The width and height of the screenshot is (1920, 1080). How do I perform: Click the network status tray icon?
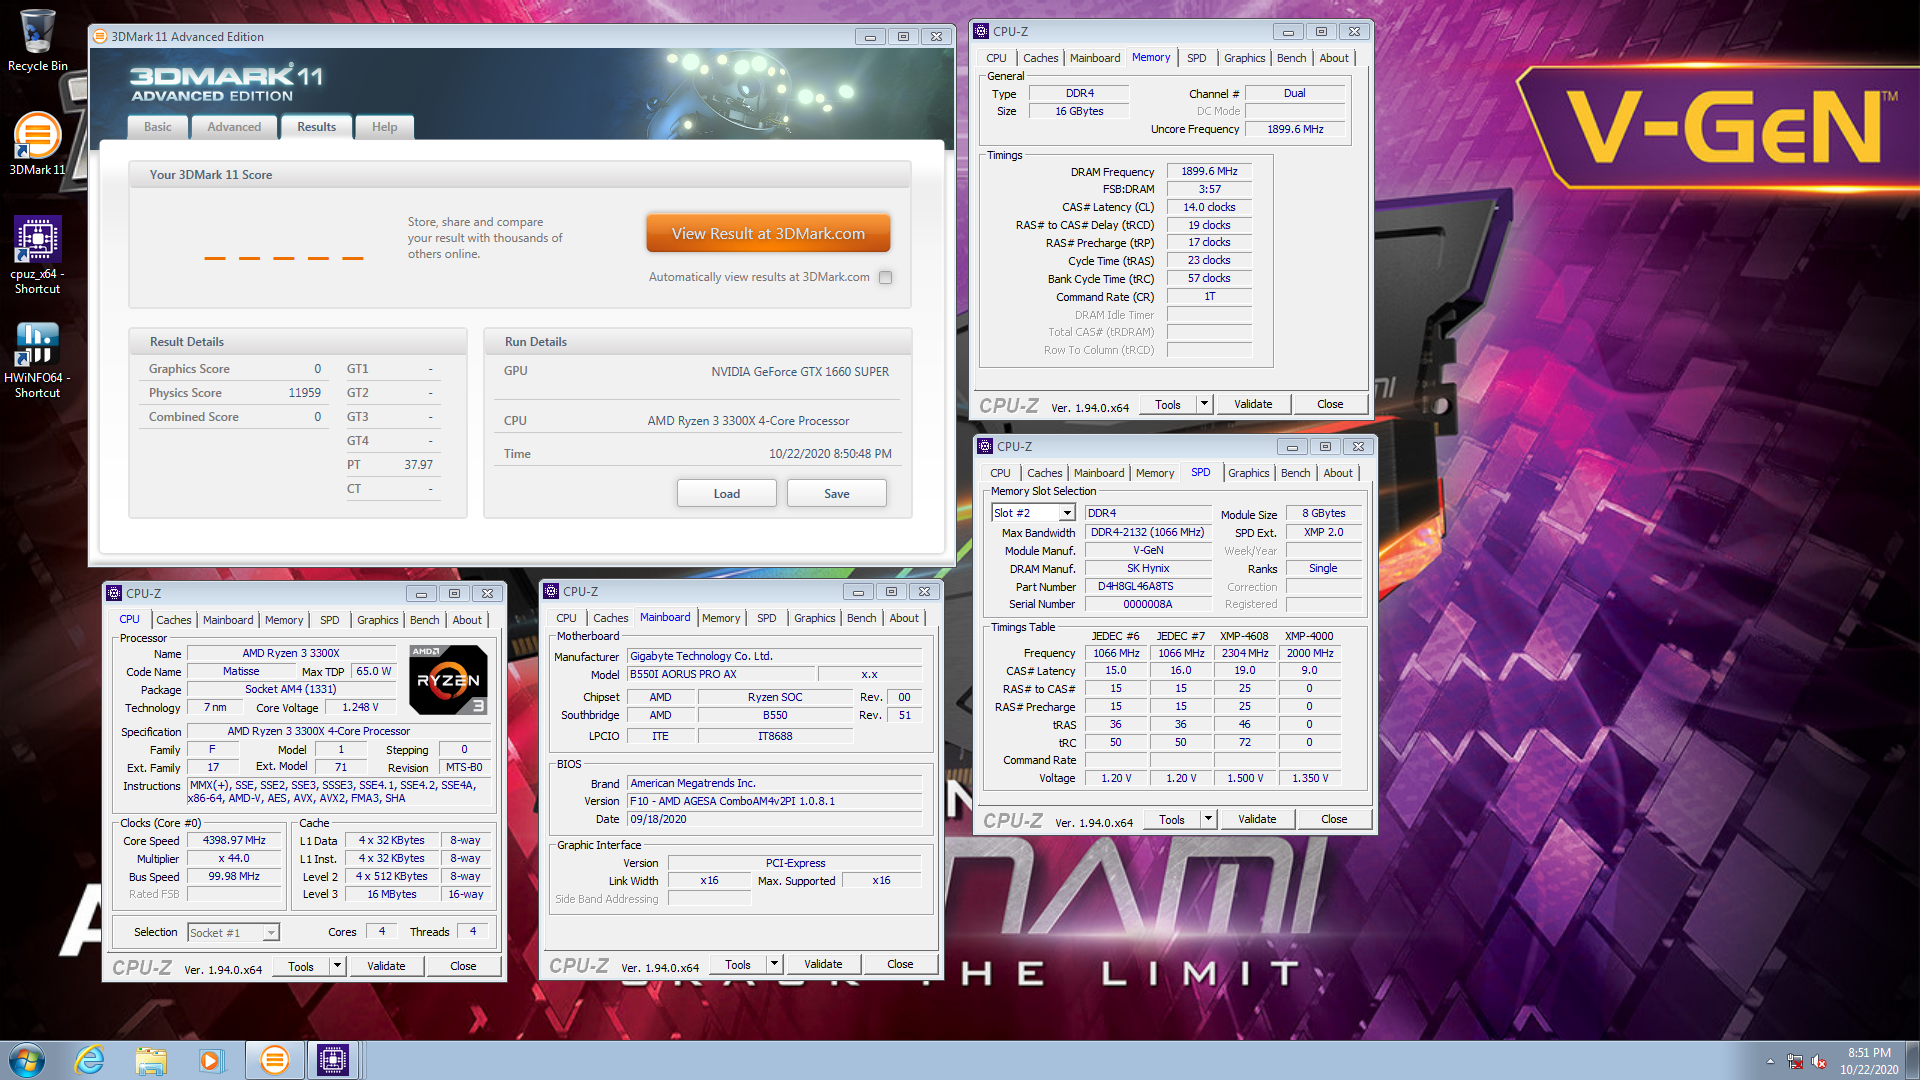1795,1061
